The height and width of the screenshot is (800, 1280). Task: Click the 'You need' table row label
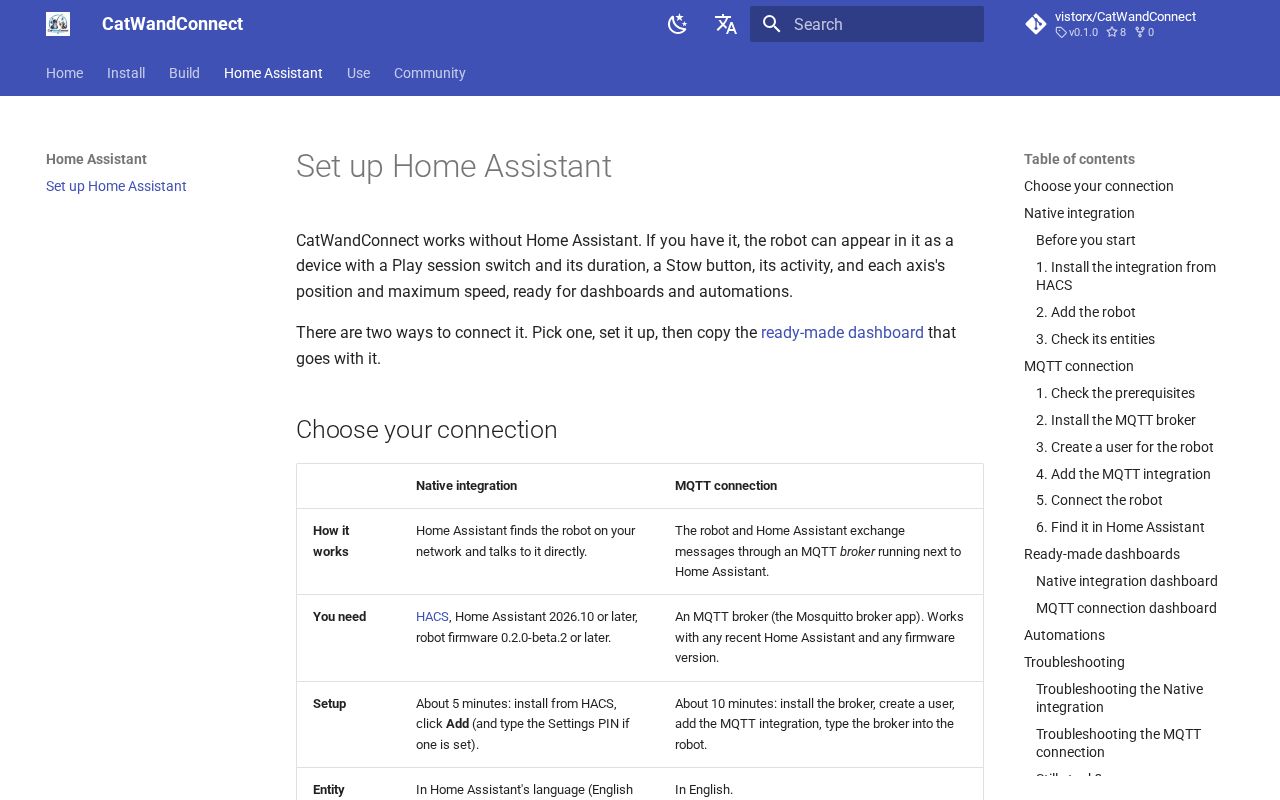(x=339, y=617)
